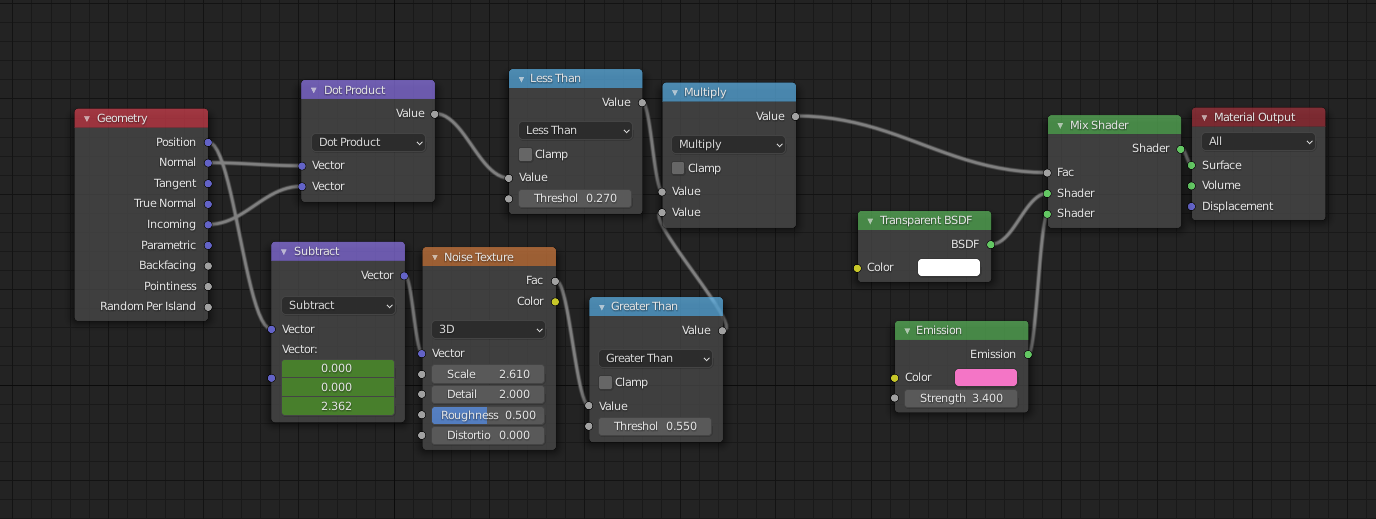Open the 3D dimensions dropdown in Noise Texture
The width and height of the screenshot is (1376, 519).
pyautogui.click(x=489, y=329)
